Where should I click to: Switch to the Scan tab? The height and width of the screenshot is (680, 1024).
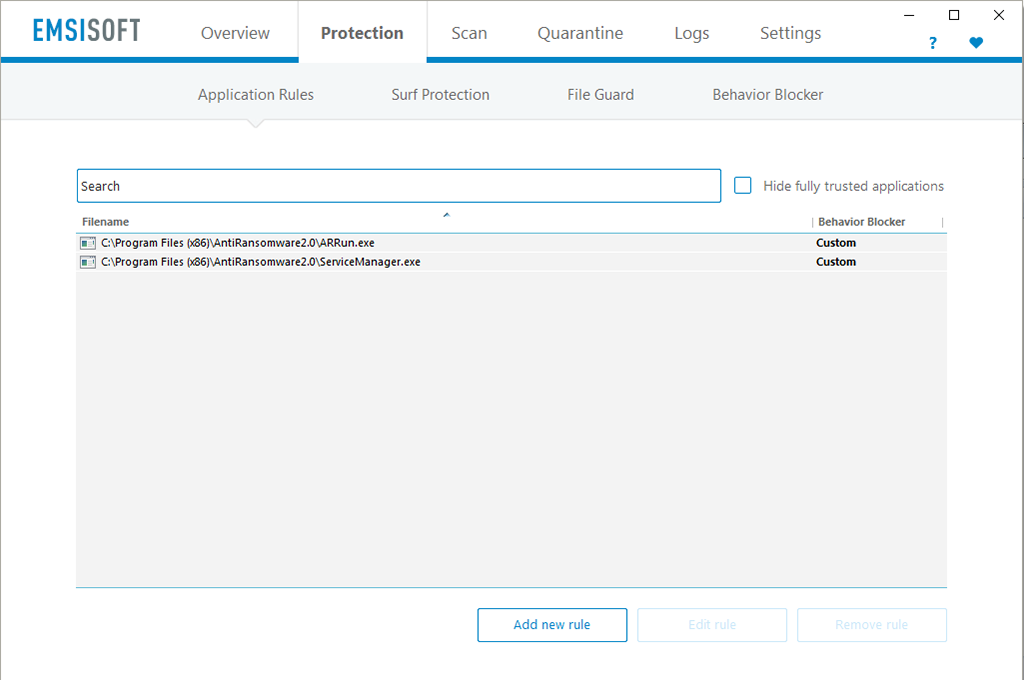pyautogui.click(x=469, y=33)
